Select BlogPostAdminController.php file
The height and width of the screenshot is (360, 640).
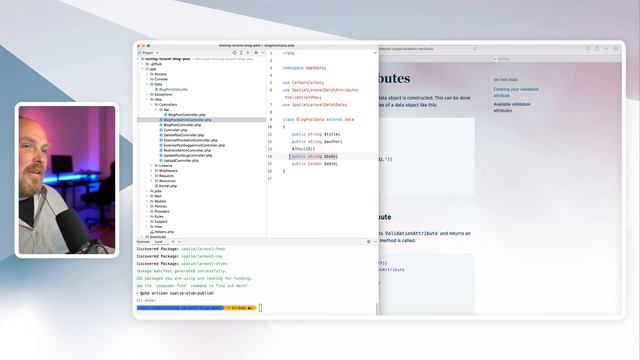tap(185, 120)
